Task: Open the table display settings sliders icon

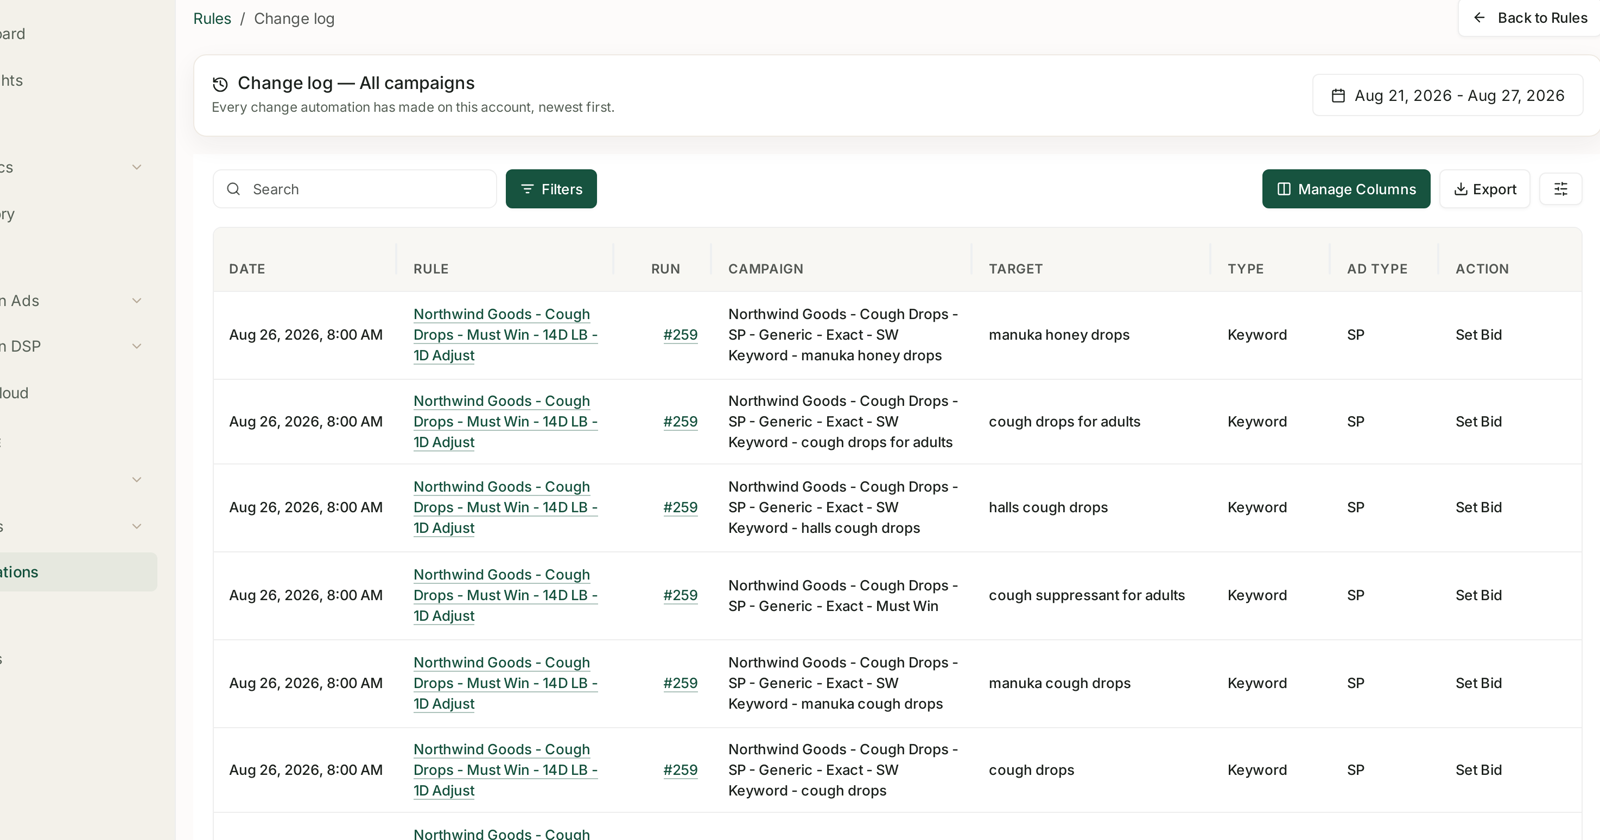Action: point(1560,189)
